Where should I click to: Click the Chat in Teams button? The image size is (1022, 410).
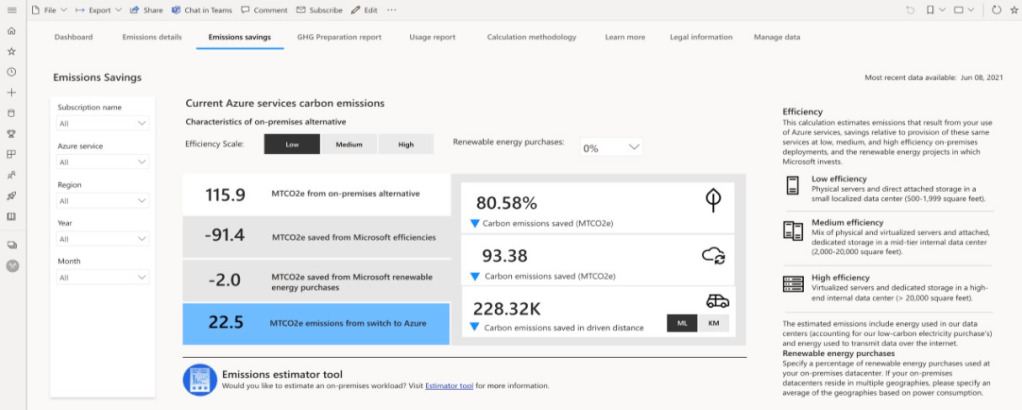coord(202,10)
